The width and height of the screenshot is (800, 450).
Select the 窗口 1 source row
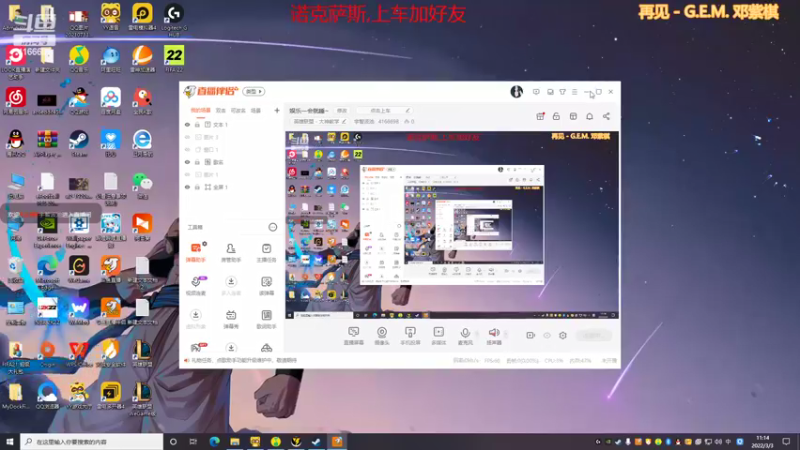pyautogui.click(x=232, y=149)
